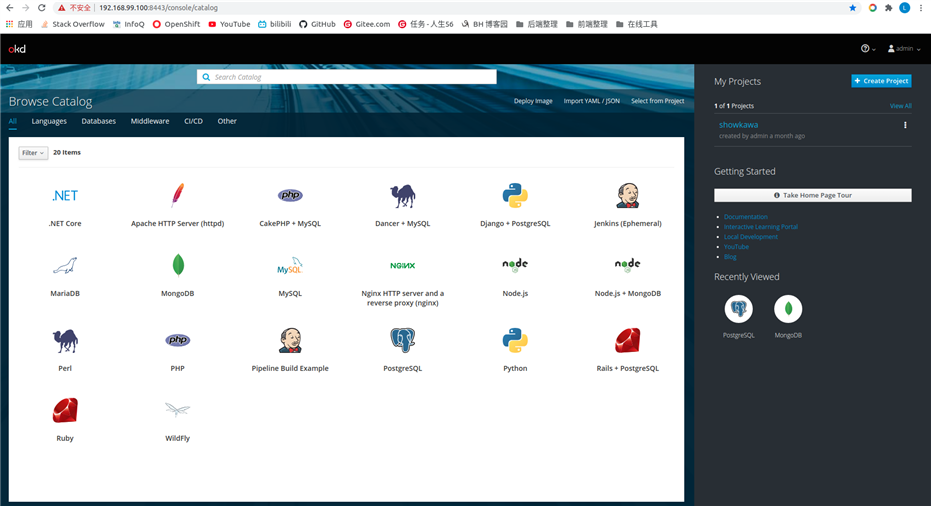Click the okd logo

[17, 49]
